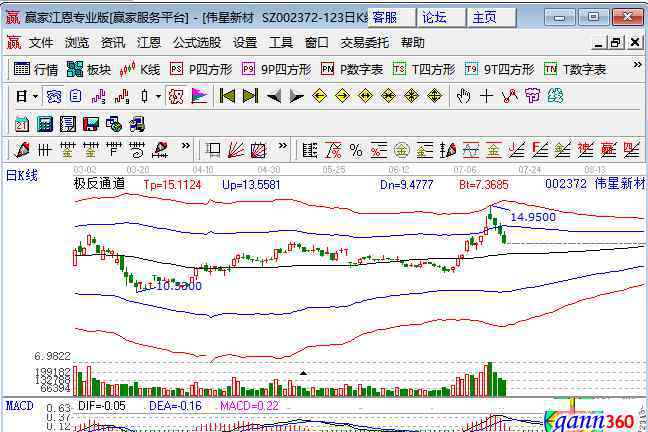Select the rectangle box drawing tool
Viewport: 648px width, 432px height.
pos(213,150)
